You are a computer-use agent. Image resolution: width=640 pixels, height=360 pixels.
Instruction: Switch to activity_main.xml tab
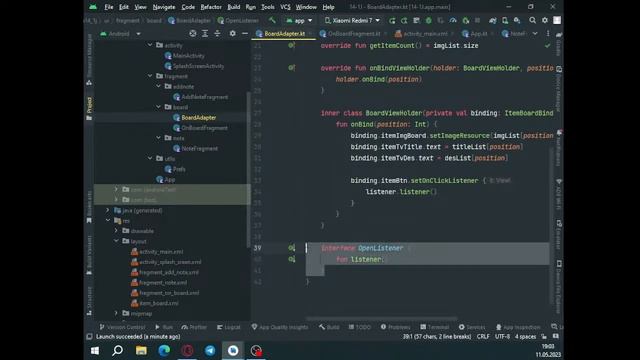point(425,33)
